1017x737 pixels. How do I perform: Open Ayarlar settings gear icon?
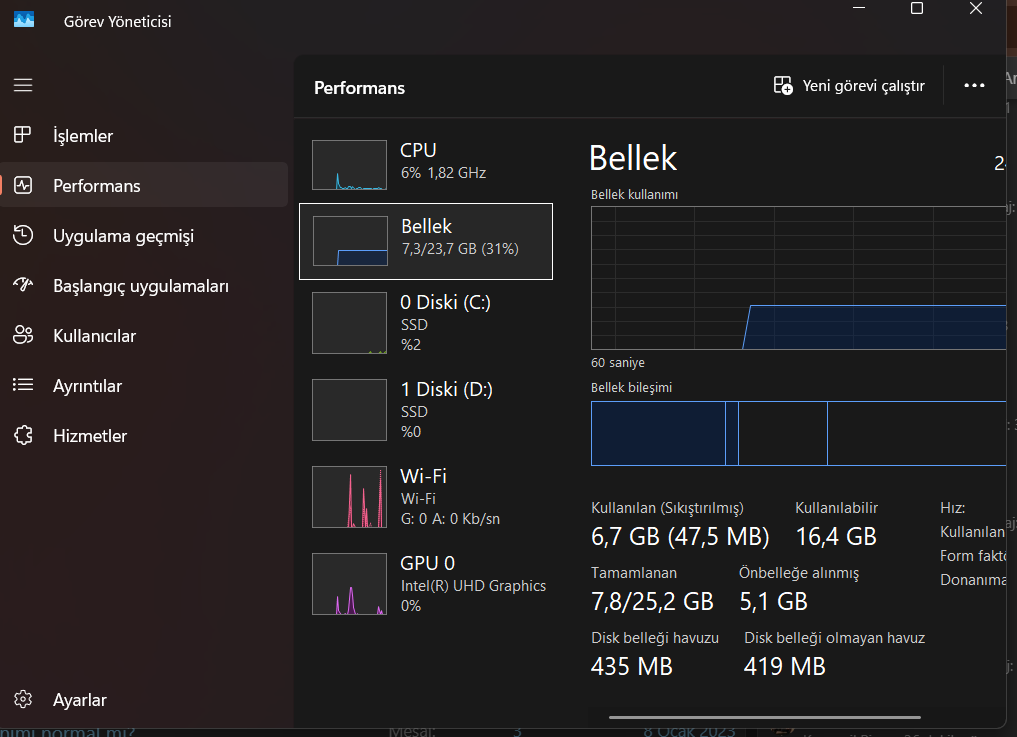[x=23, y=700]
